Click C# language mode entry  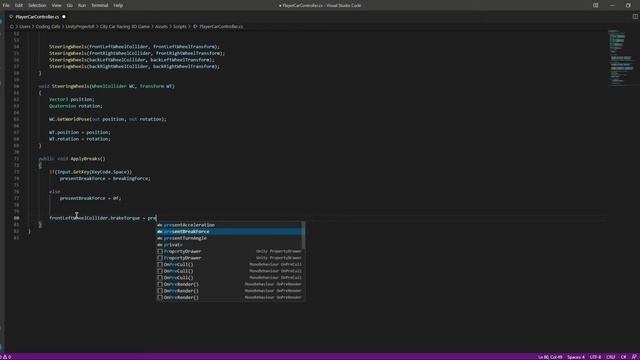pos(623,357)
